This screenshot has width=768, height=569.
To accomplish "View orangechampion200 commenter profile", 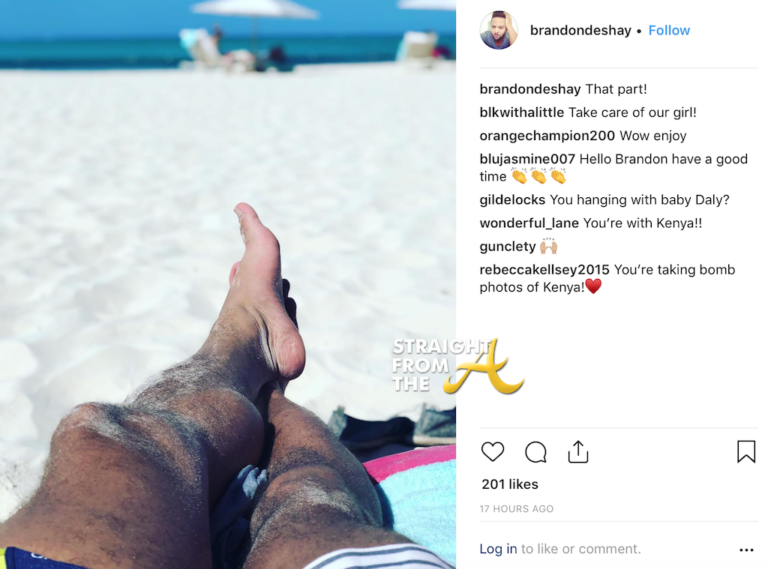I will [547, 136].
